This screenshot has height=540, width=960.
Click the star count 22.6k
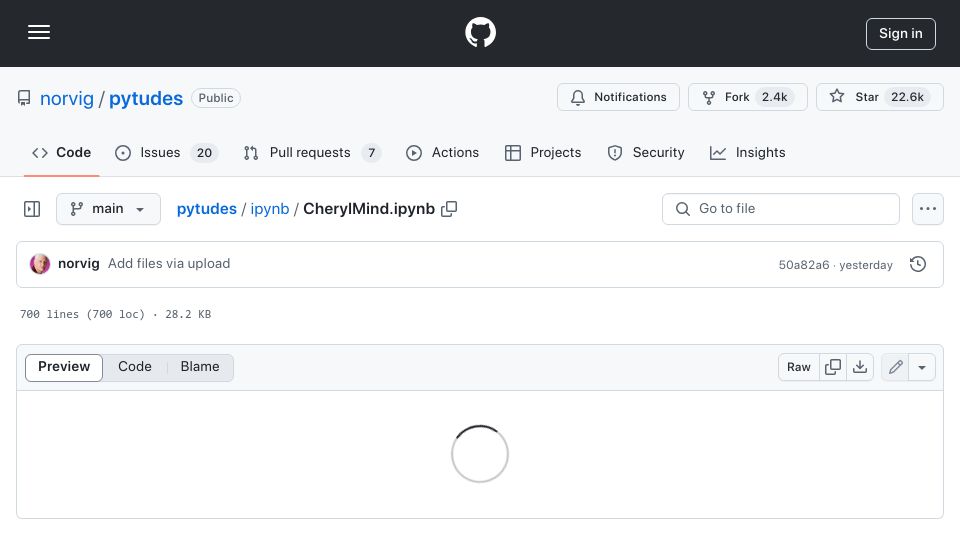907,97
